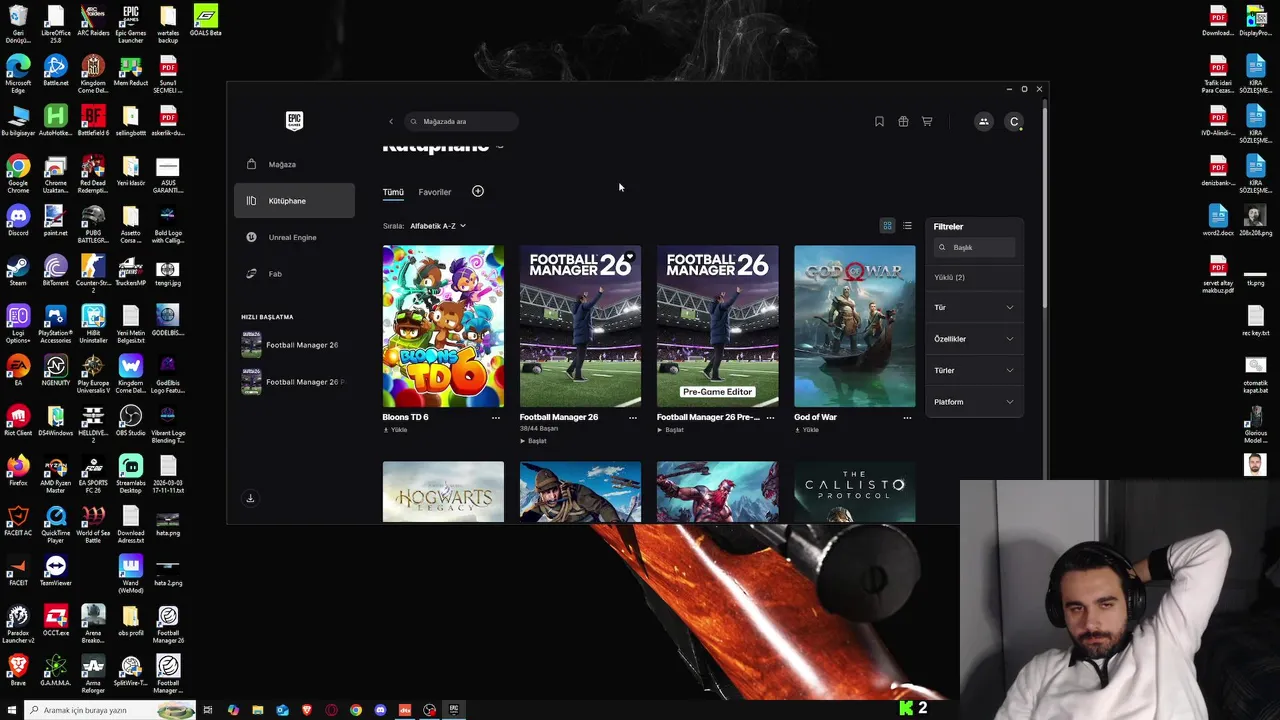Viewport: 1280px width, 720px height.
Task: Open God of War options menu
Action: pos(907,418)
